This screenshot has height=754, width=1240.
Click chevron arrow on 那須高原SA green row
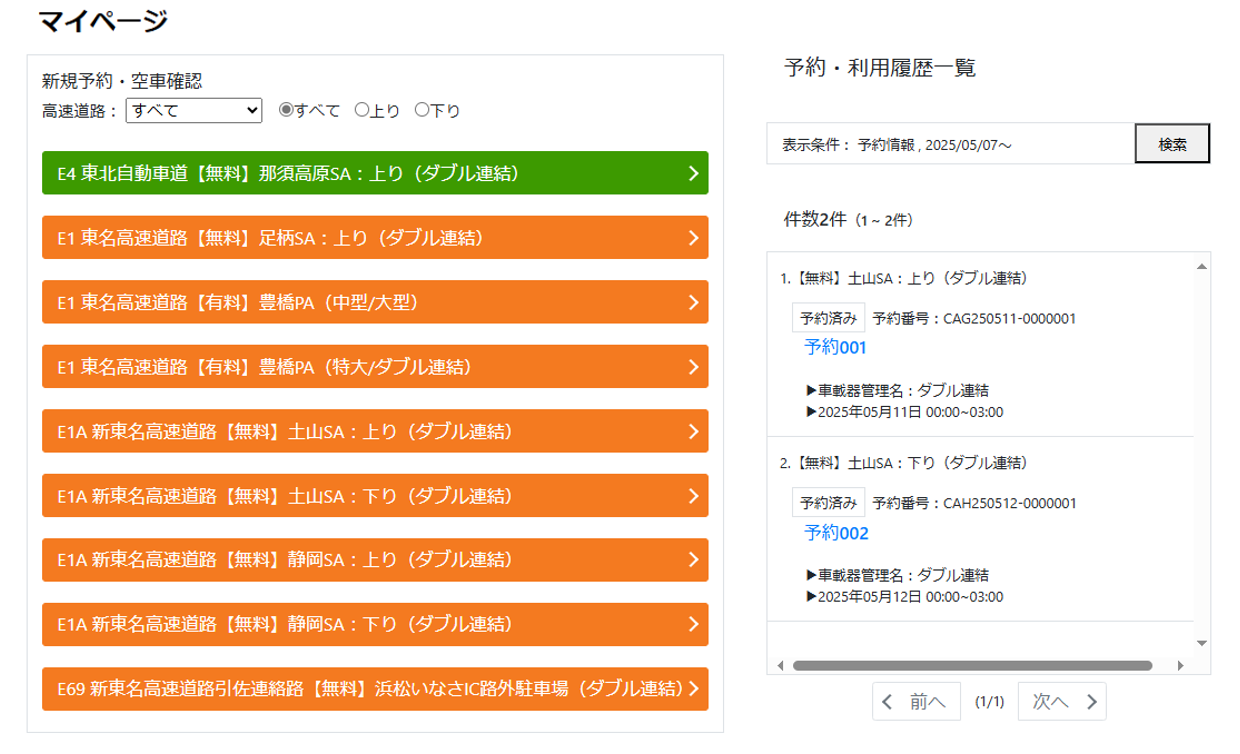point(694,173)
